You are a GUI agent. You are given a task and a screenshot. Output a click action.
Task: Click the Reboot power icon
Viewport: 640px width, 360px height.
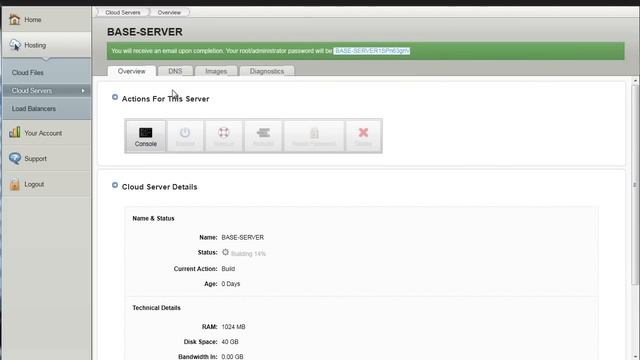tap(185, 136)
